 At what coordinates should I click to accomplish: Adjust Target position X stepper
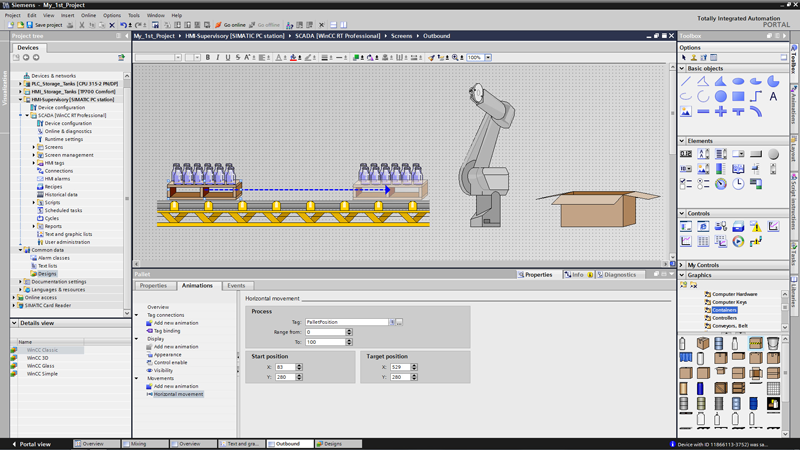click(414, 367)
